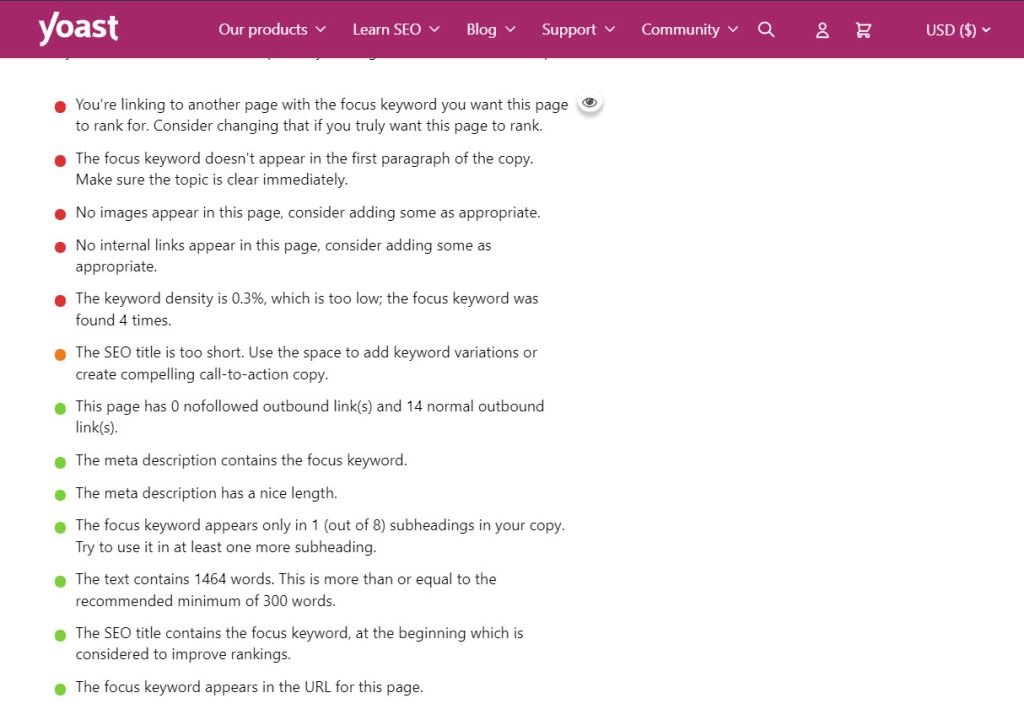Click green bullet for focus keyword in URL

61,688
